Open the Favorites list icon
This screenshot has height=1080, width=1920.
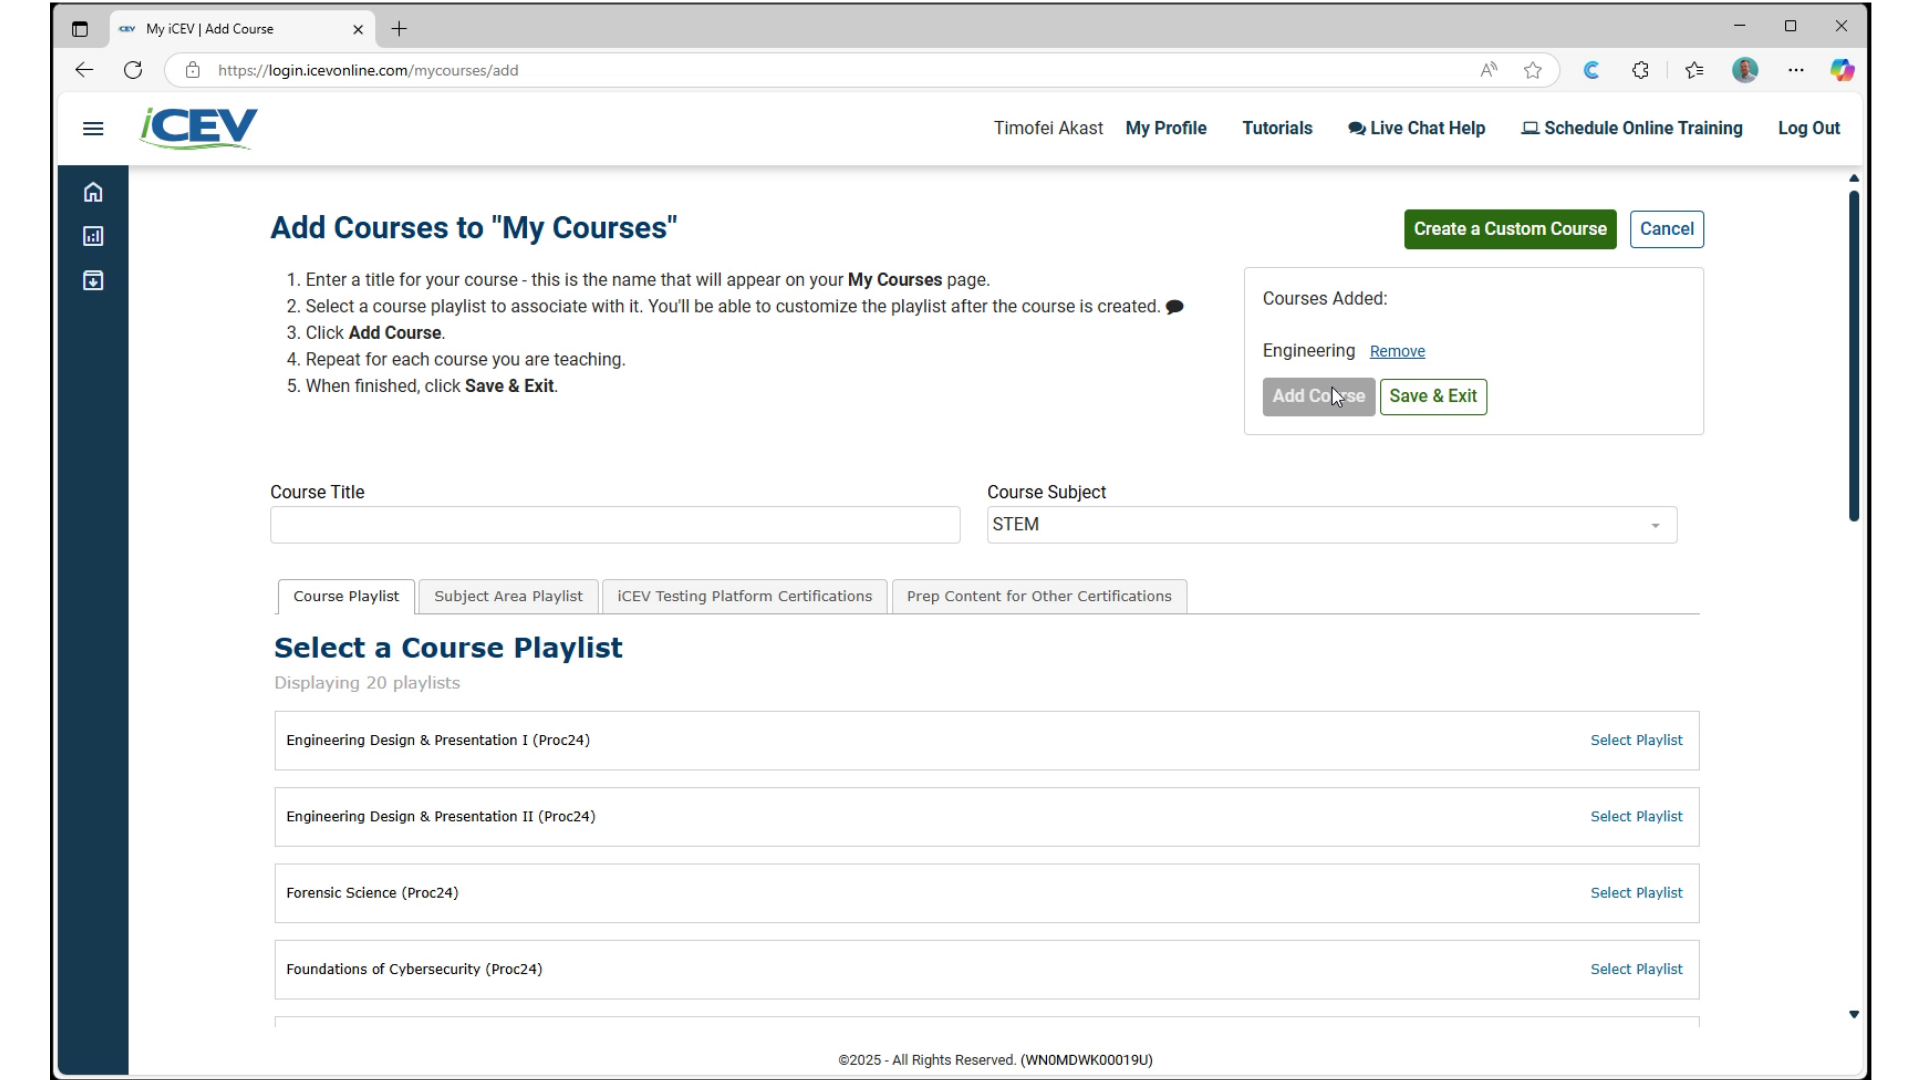click(1694, 70)
